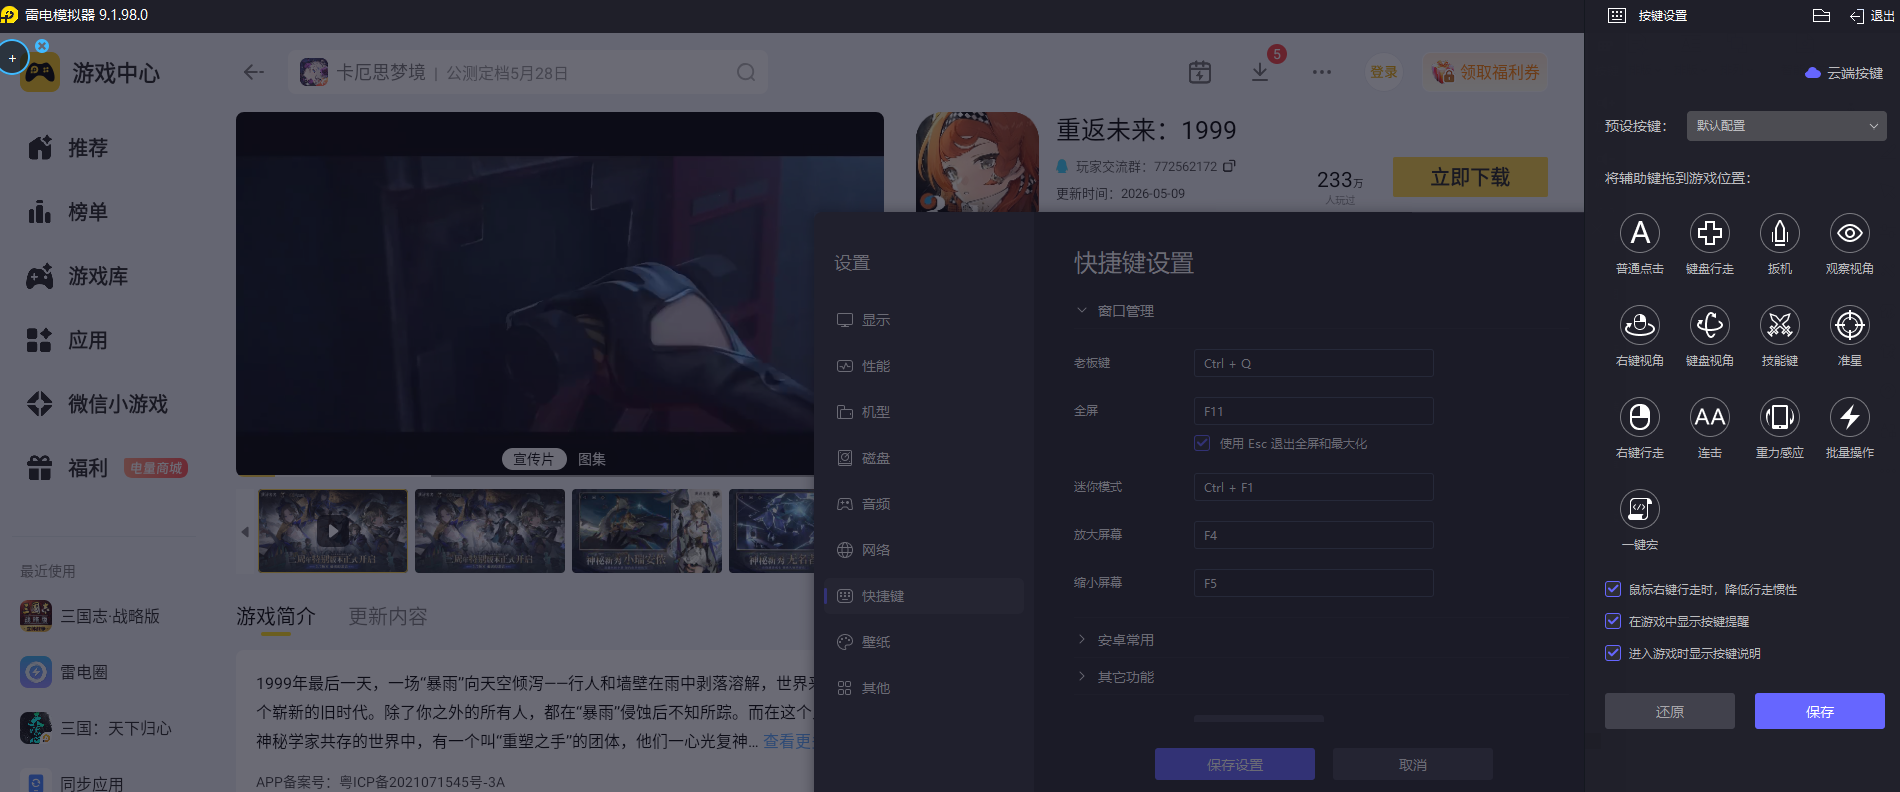This screenshot has width=1900, height=792.
Task: Open the 预设按键 默认配置 dropdown
Action: pos(1786,126)
